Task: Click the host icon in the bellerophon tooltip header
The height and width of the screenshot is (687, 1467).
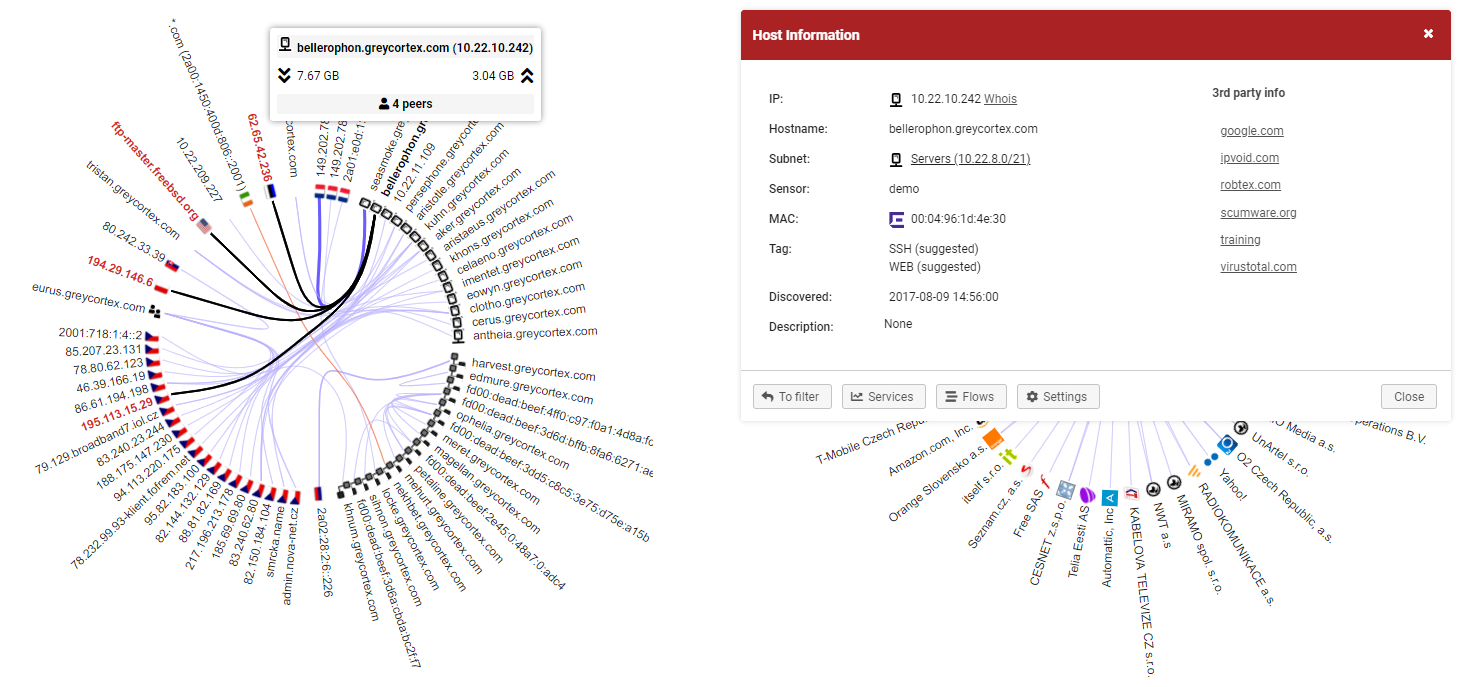Action: (286, 44)
